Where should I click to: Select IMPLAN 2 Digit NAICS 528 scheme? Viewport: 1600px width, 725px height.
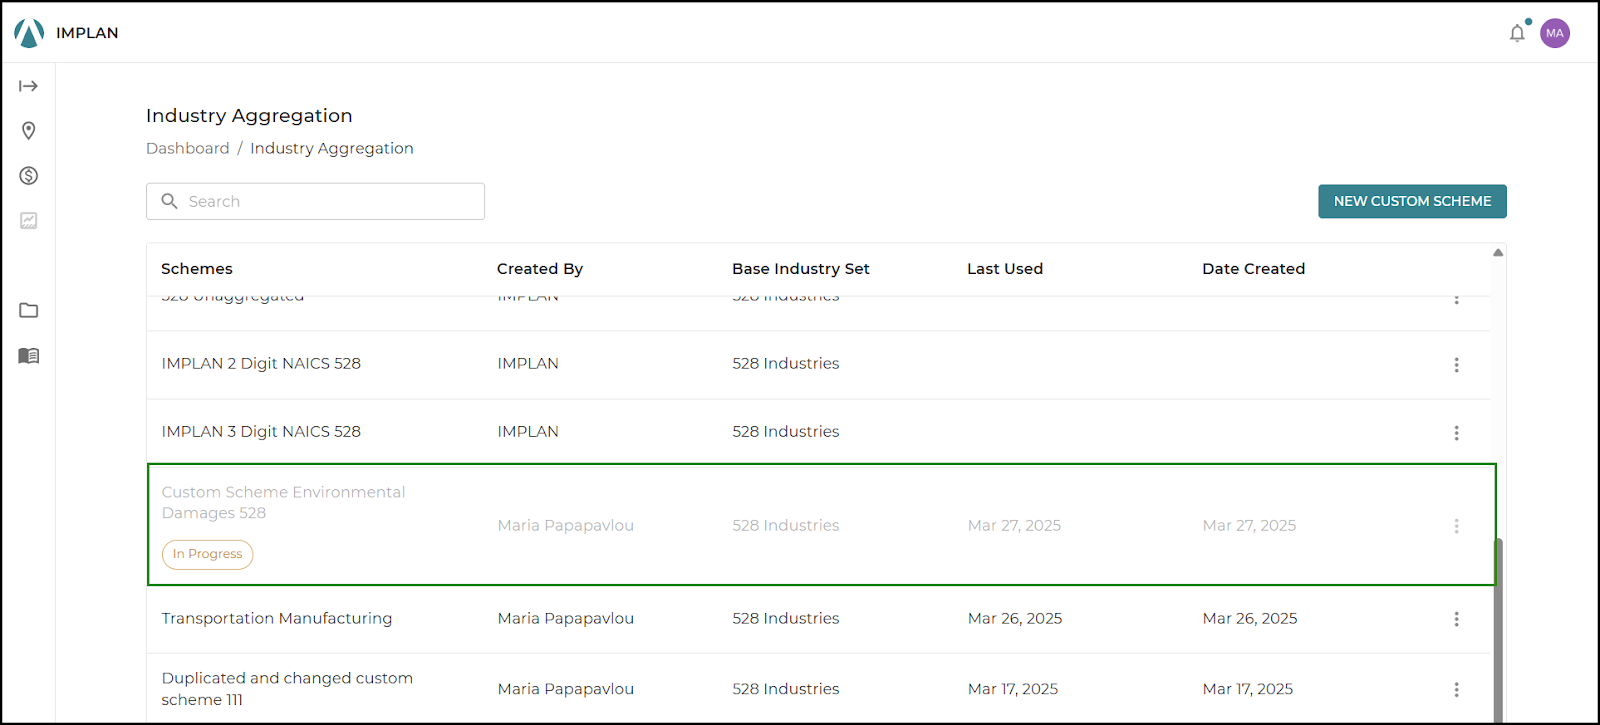261,364
